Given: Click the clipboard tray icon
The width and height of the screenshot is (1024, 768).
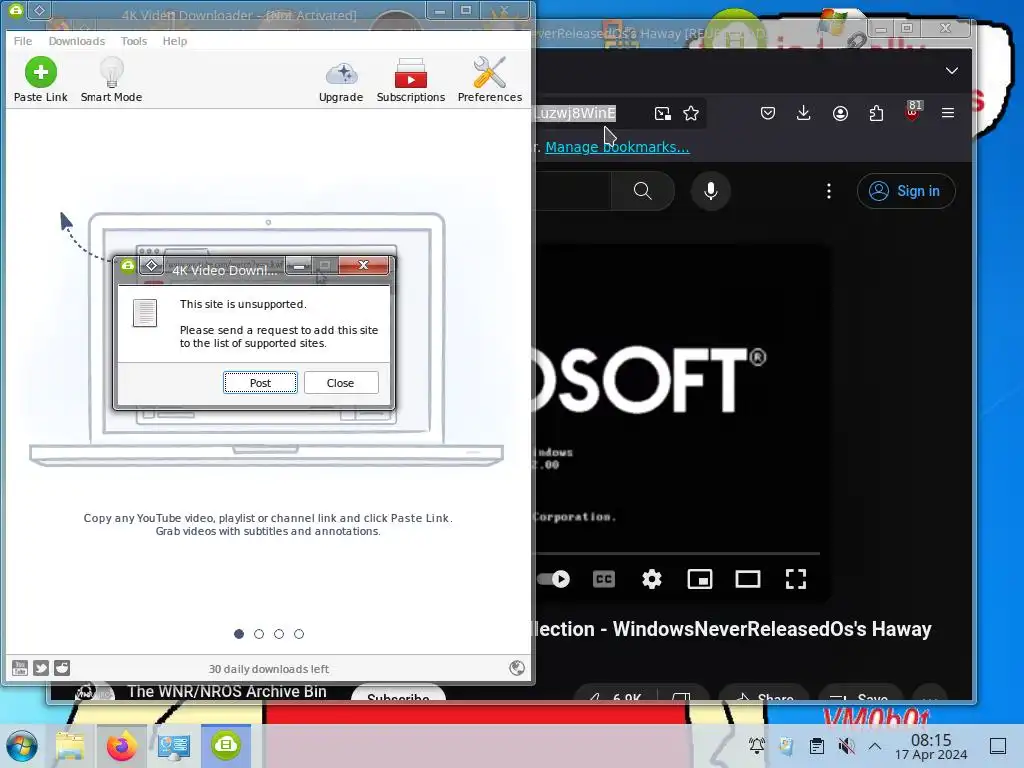Looking at the screenshot, I should [x=816, y=746].
